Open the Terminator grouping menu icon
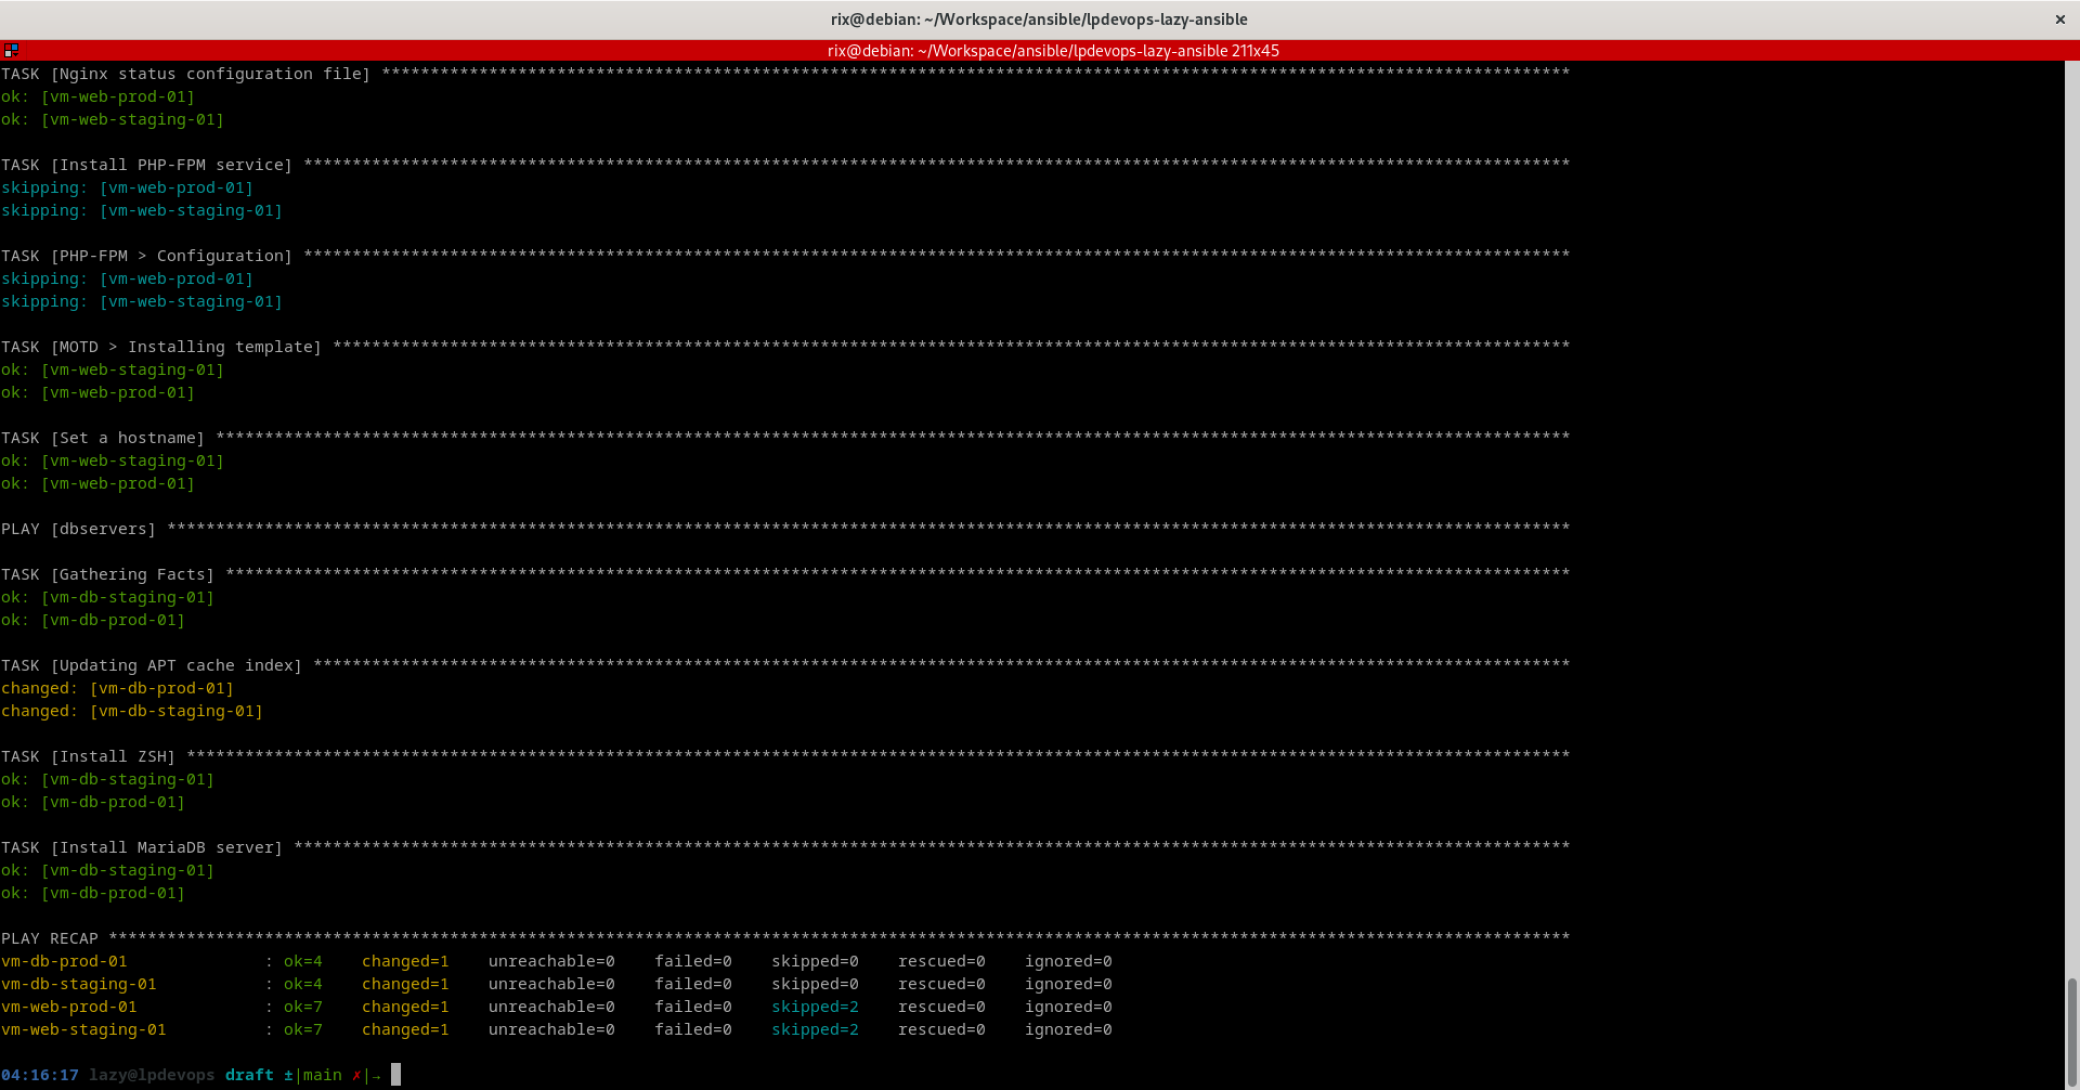The width and height of the screenshot is (2080, 1090). click(11, 50)
